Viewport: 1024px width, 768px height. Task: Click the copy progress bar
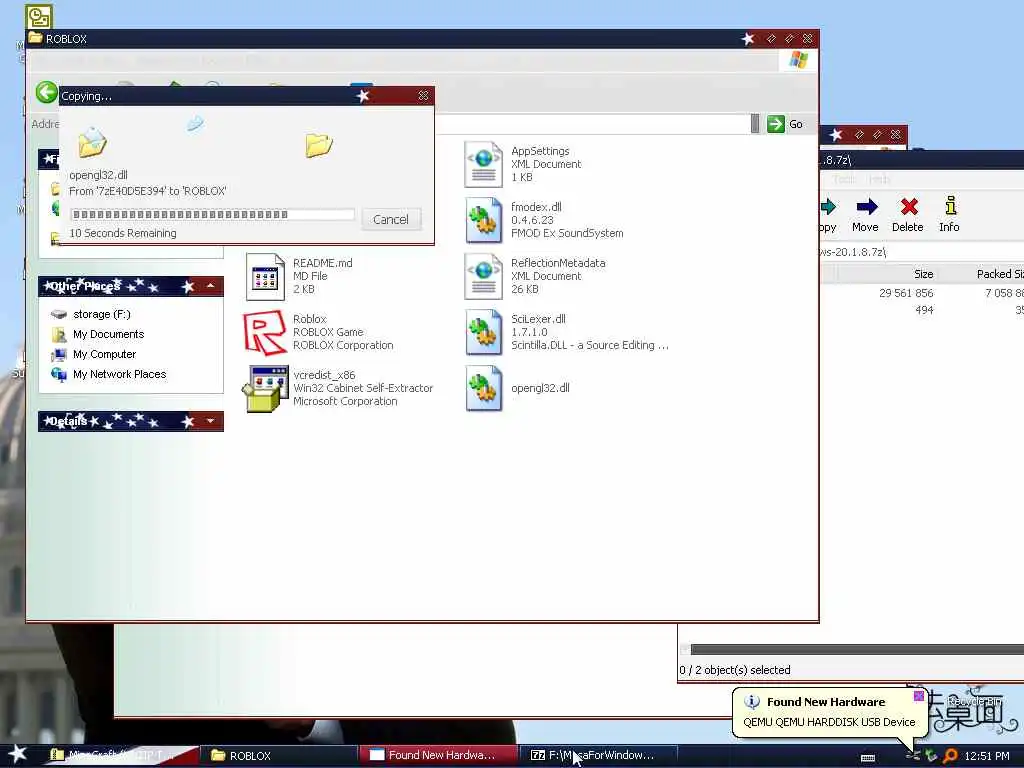212,214
